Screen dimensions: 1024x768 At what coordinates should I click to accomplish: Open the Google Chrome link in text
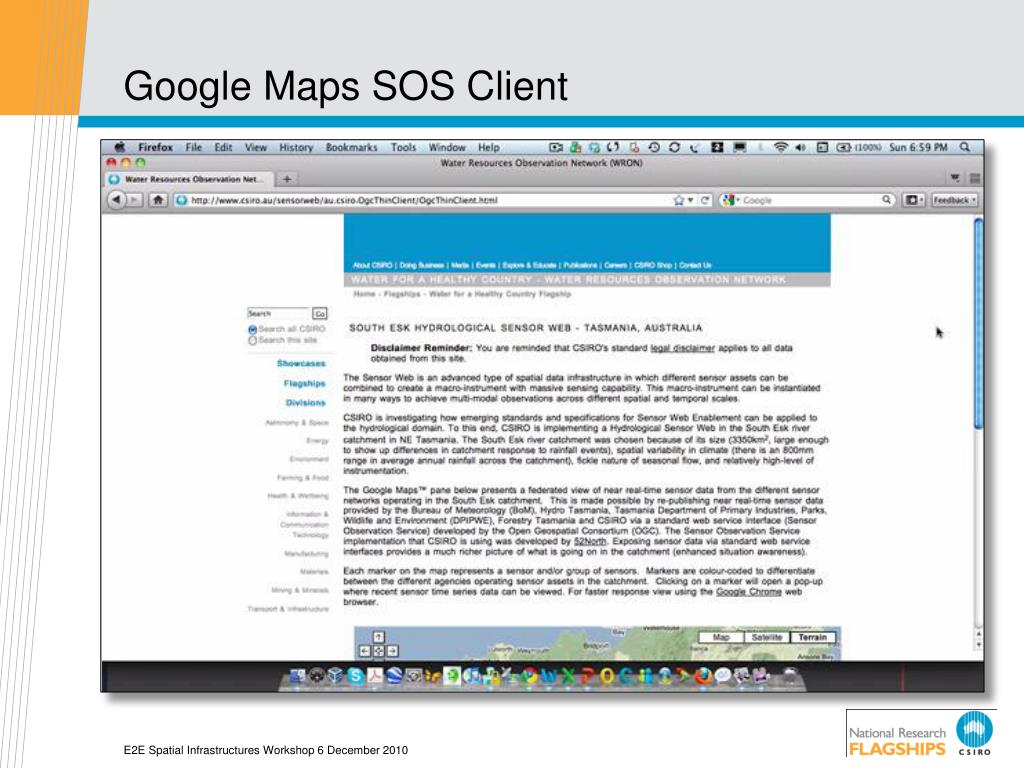(748, 592)
